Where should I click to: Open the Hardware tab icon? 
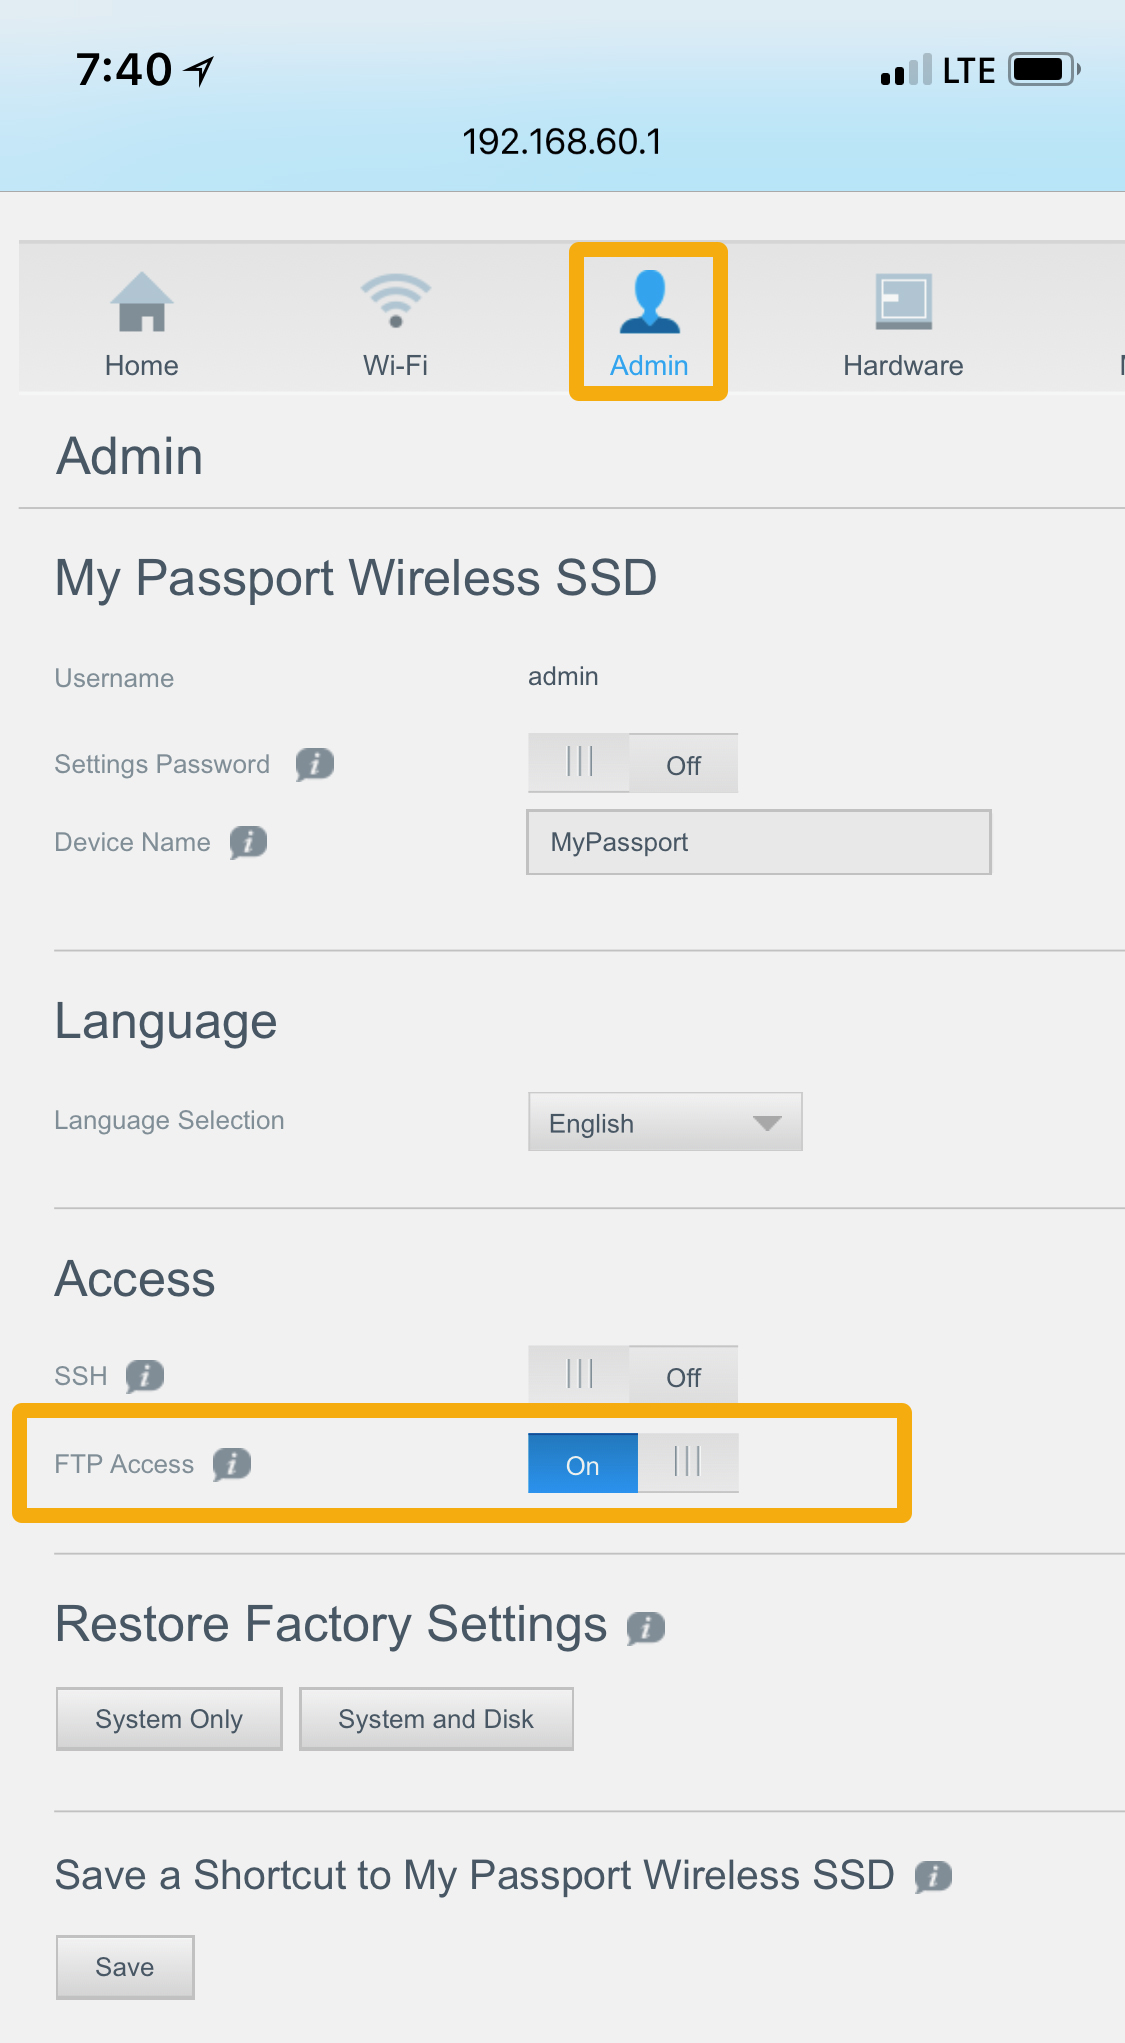(903, 302)
